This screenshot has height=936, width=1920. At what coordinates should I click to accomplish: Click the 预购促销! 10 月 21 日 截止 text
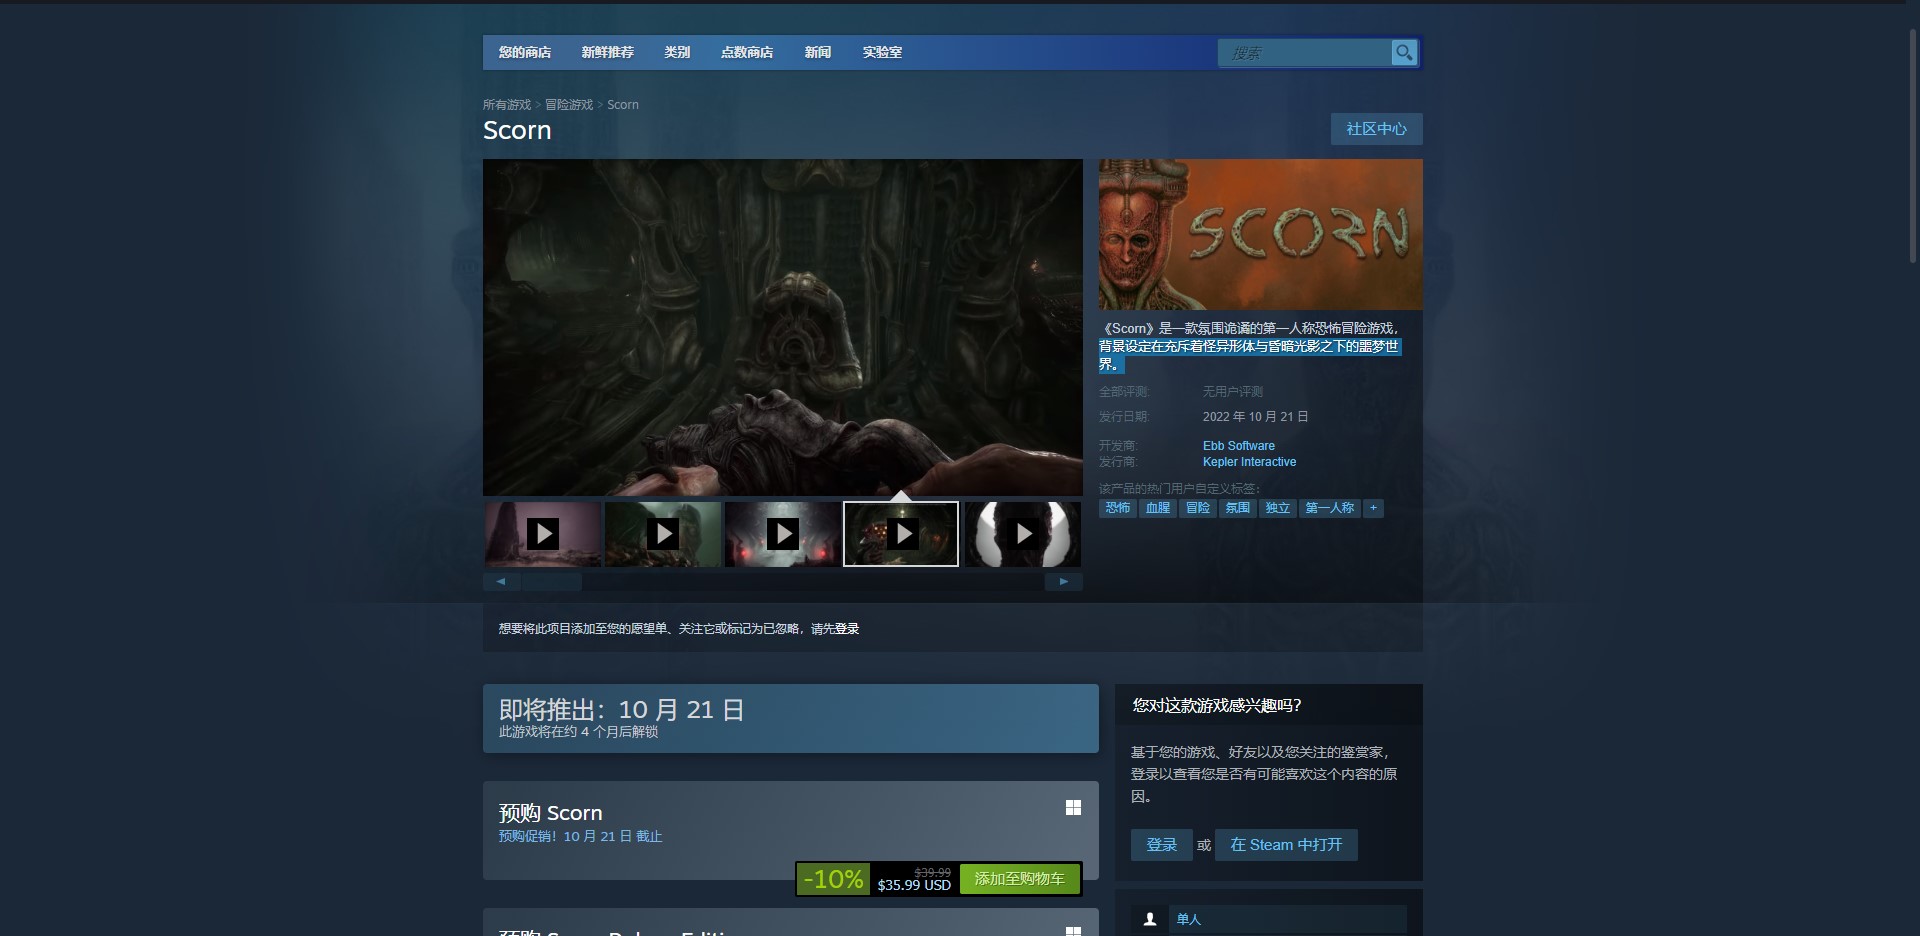[580, 837]
